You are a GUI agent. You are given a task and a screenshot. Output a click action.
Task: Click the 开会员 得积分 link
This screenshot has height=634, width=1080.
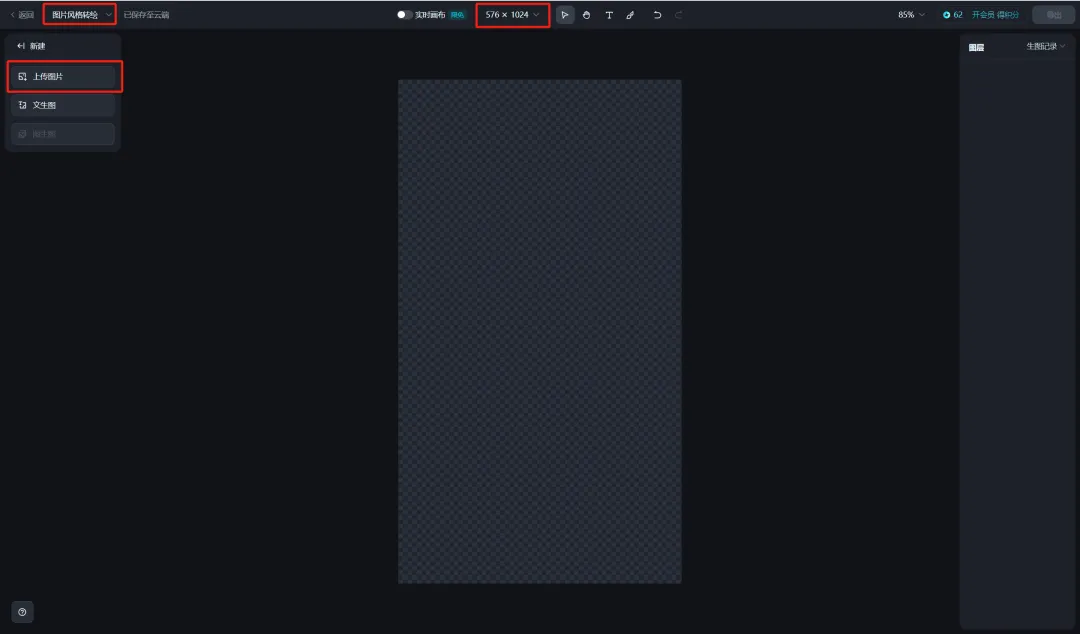click(995, 14)
